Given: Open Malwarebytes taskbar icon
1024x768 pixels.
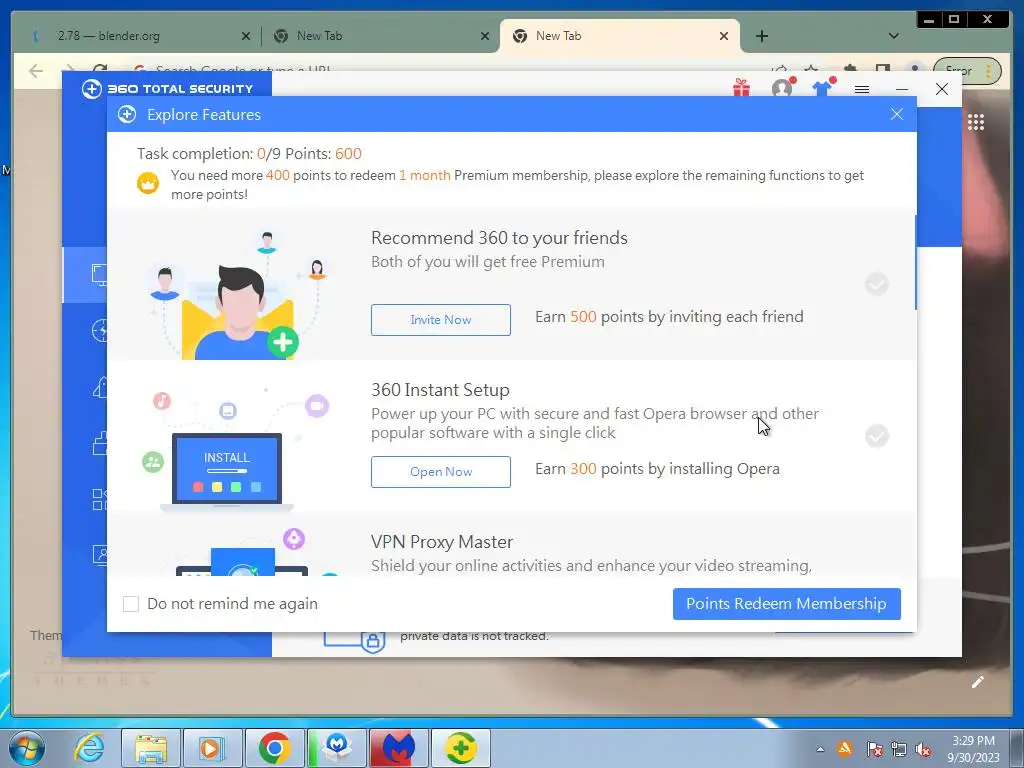Looking at the screenshot, I should coord(398,748).
